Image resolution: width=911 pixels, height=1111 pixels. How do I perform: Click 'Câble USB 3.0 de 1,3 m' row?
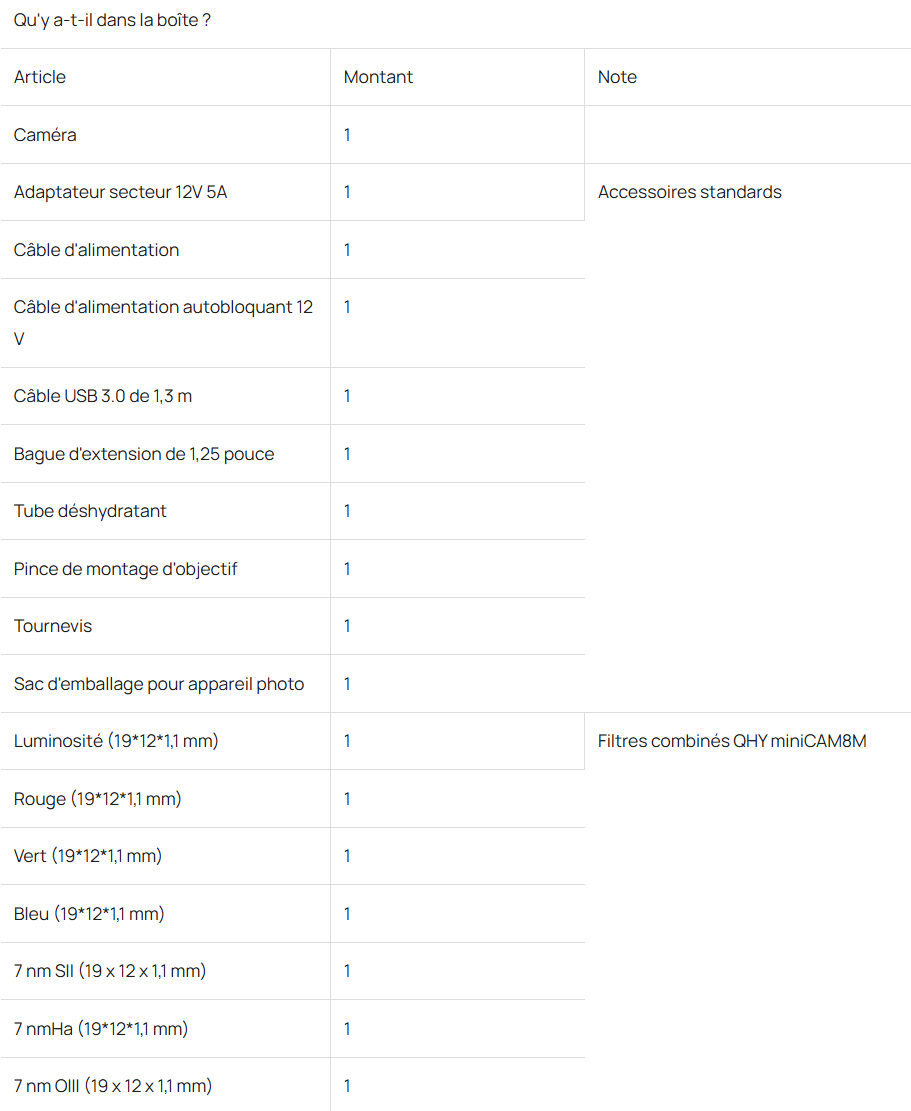(x=103, y=396)
